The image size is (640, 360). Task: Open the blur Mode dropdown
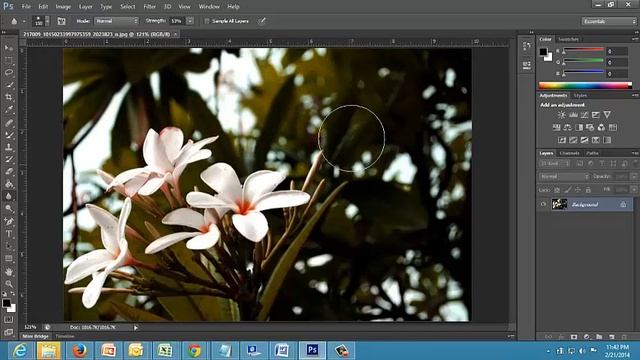117,21
